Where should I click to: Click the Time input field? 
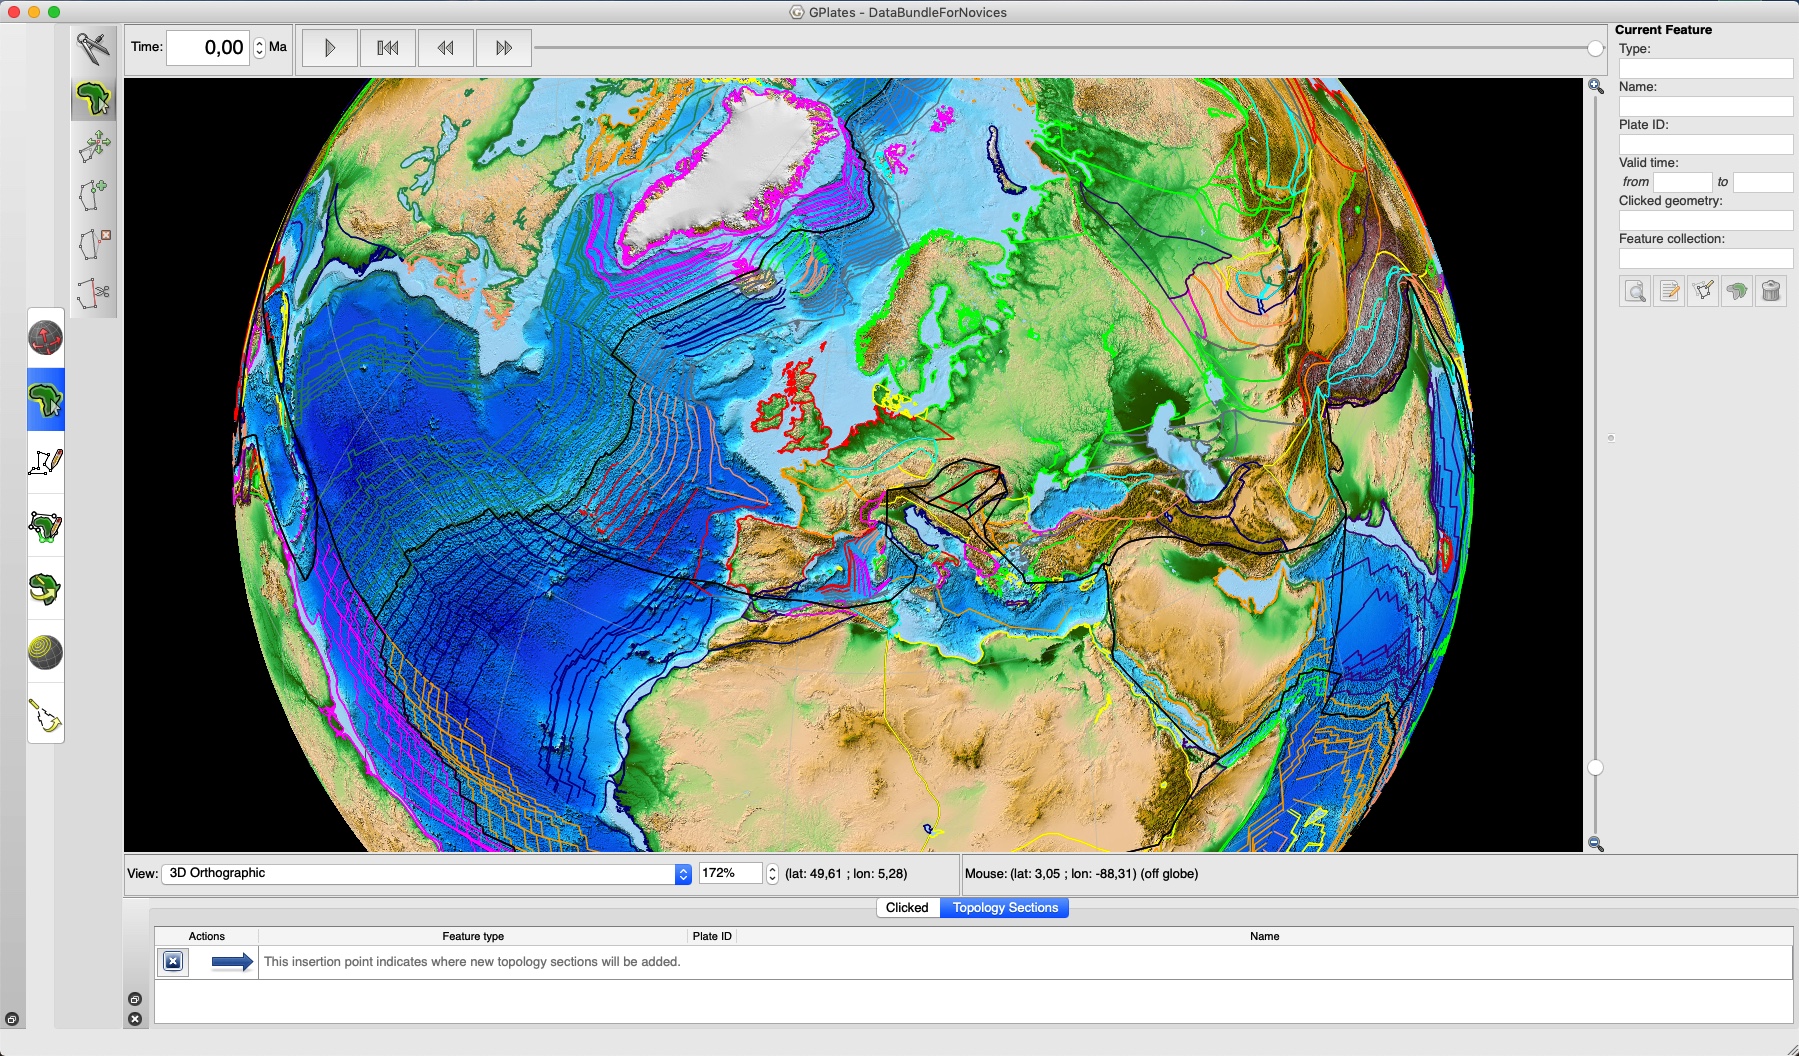(x=208, y=48)
